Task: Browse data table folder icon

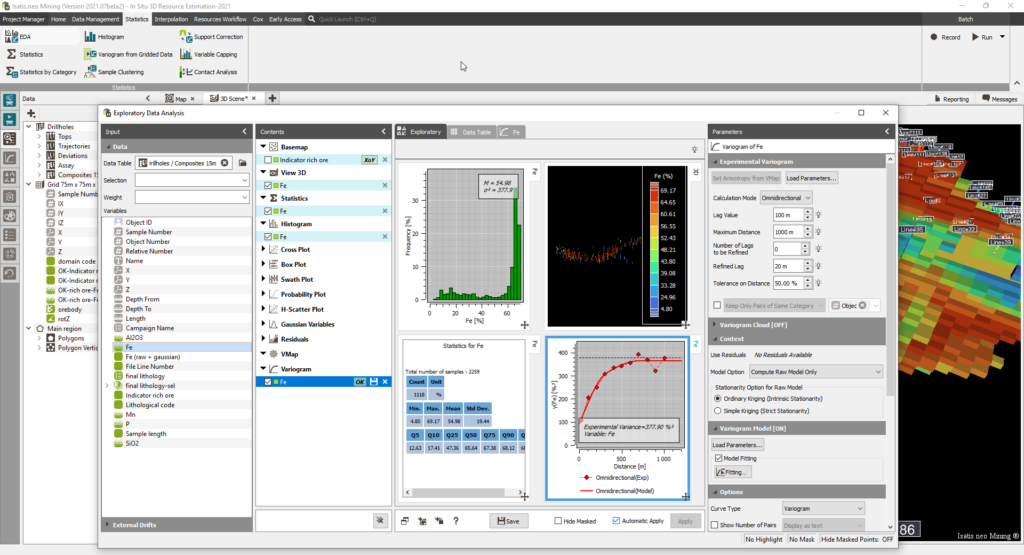Action: click(243, 163)
